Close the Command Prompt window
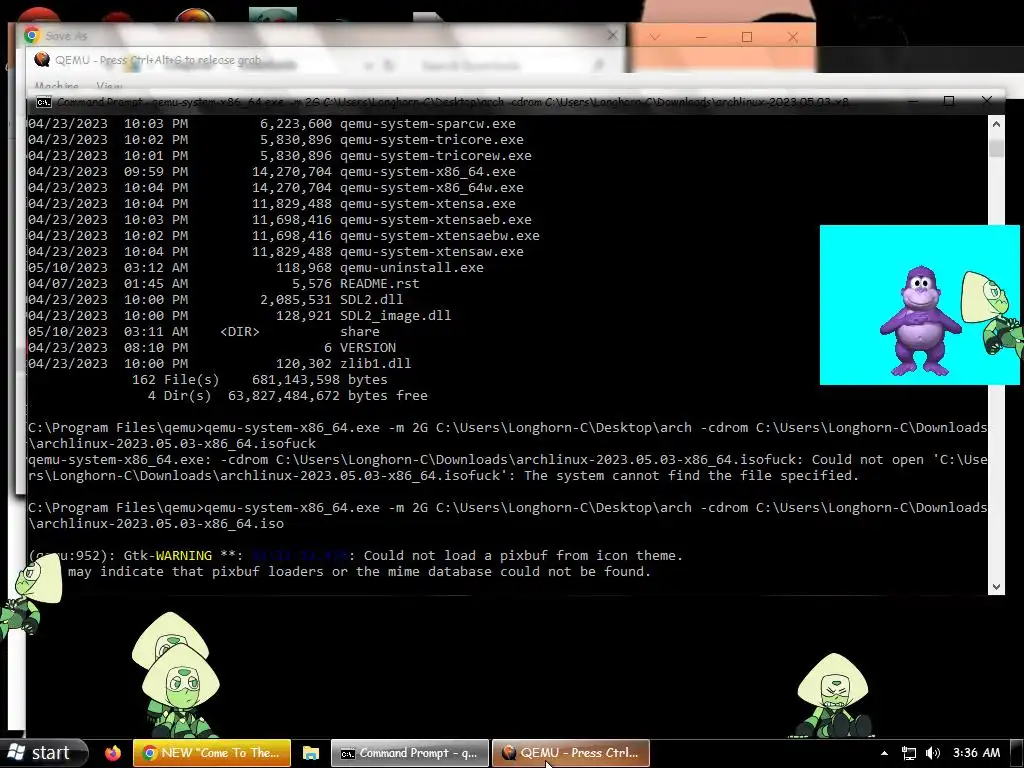Image resolution: width=1024 pixels, height=768 pixels. (x=987, y=101)
